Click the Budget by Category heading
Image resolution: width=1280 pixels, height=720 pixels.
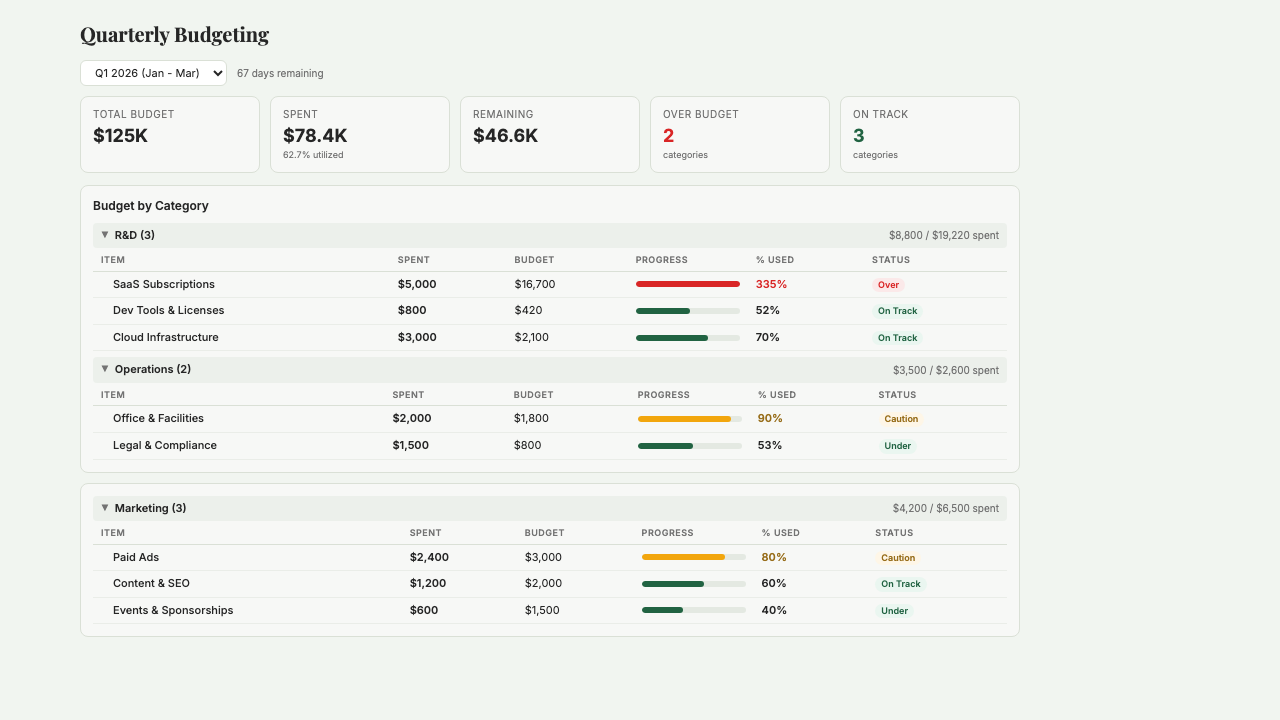point(151,206)
